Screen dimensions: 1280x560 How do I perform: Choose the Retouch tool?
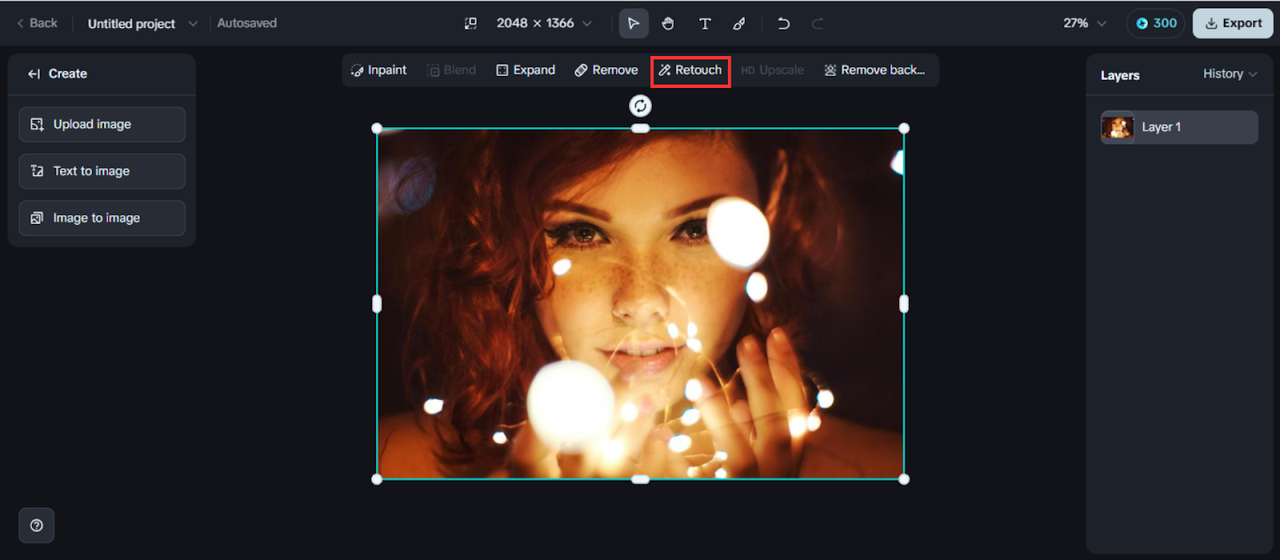(x=690, y=70)
